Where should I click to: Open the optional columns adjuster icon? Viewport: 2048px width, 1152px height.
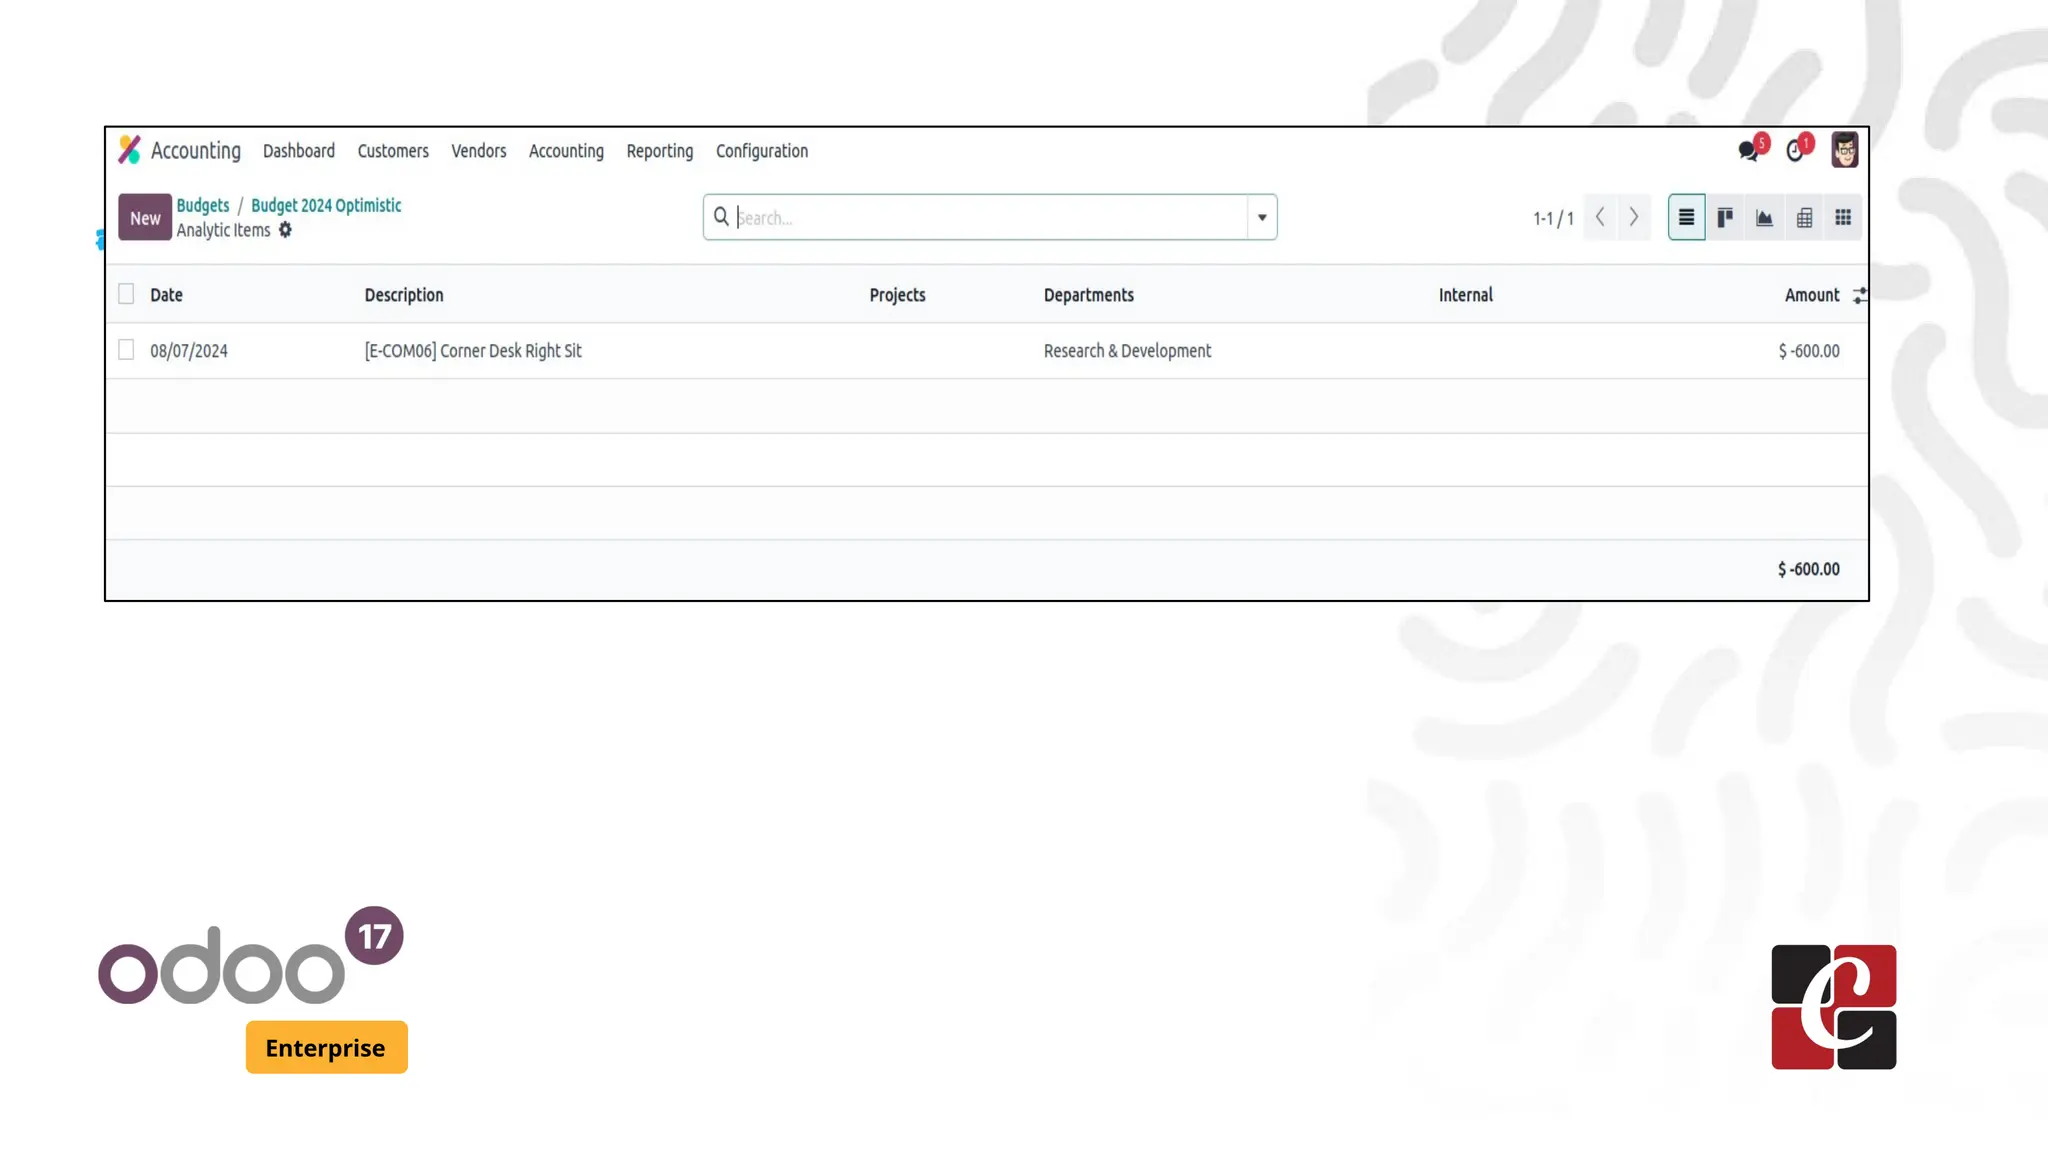1859,295
